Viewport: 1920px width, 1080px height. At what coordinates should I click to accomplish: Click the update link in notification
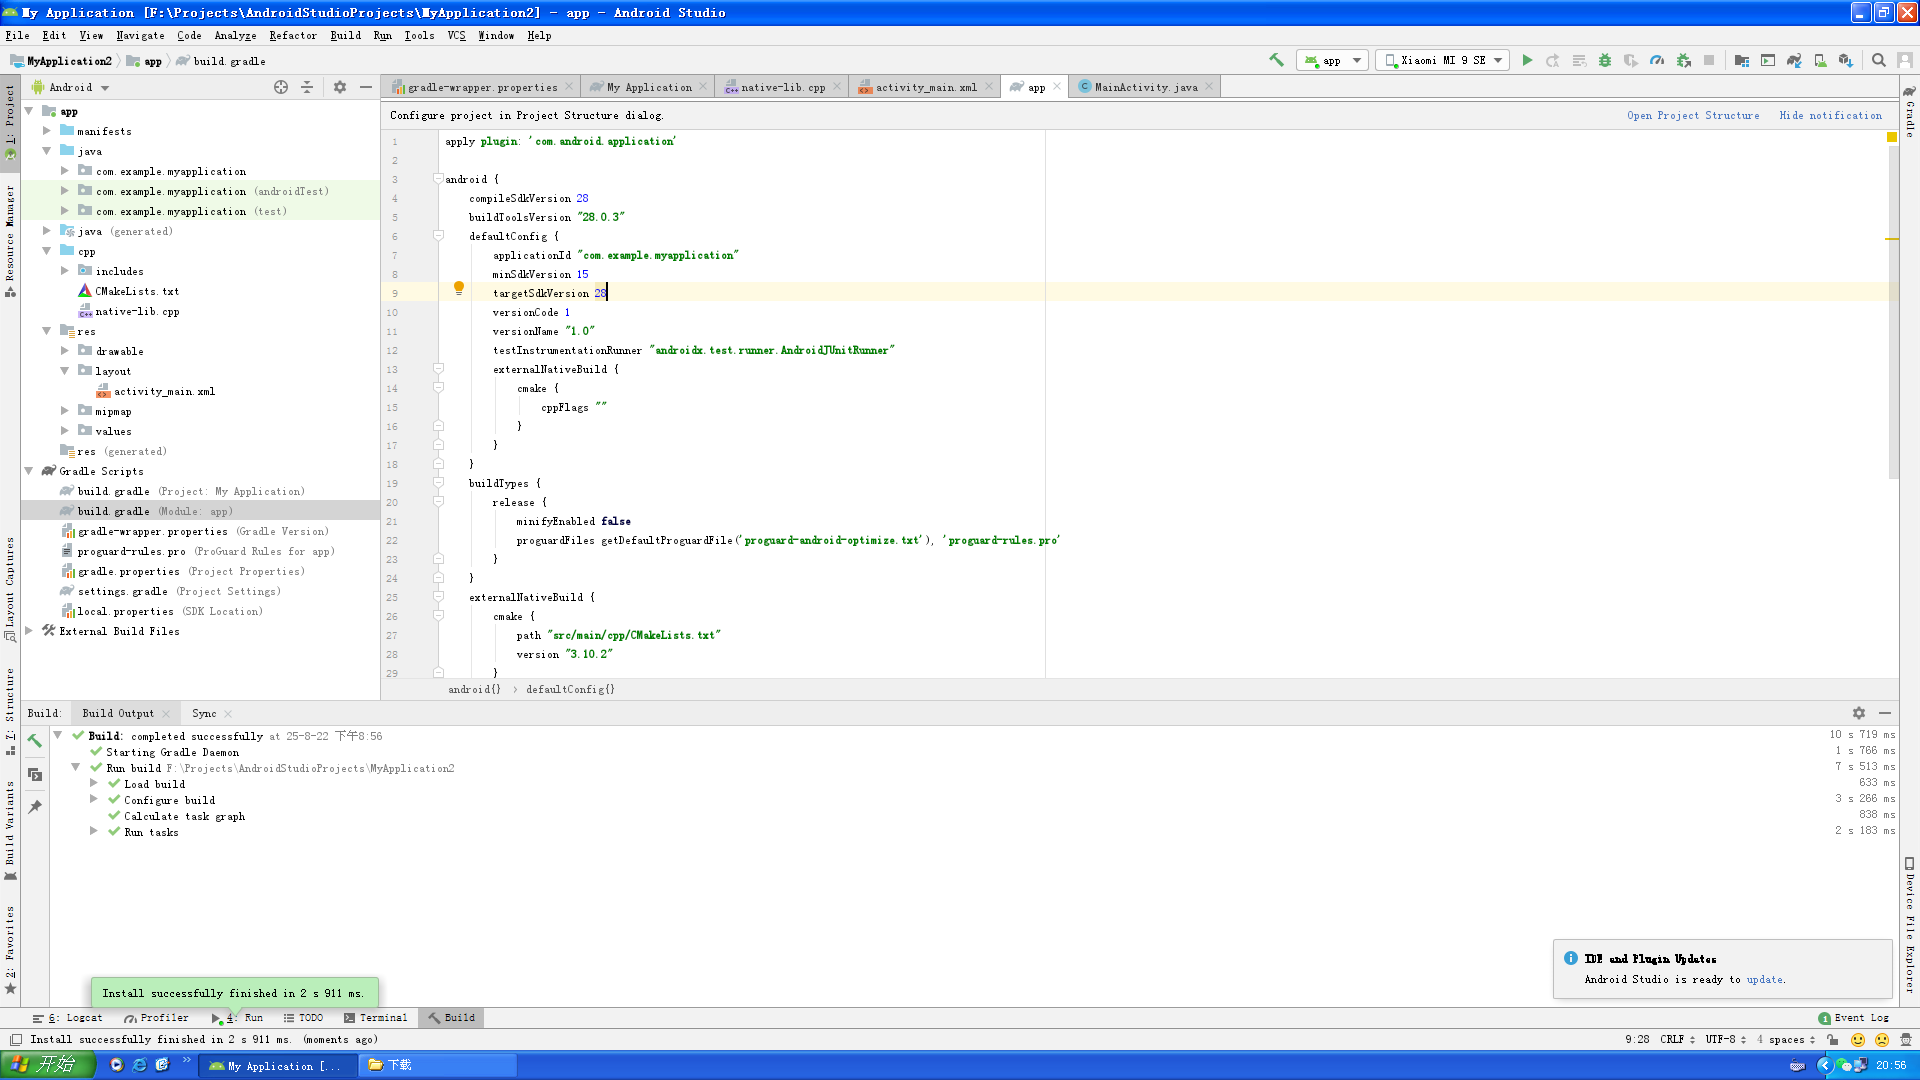(x=1764, y=980)
